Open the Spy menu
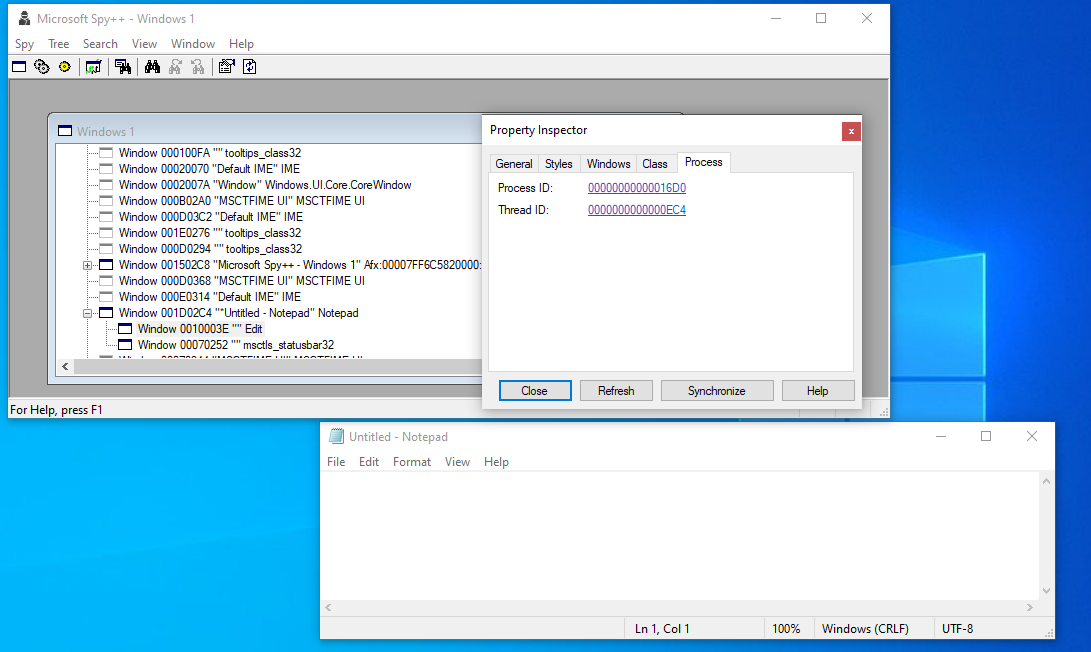 (x=24, y=44)
